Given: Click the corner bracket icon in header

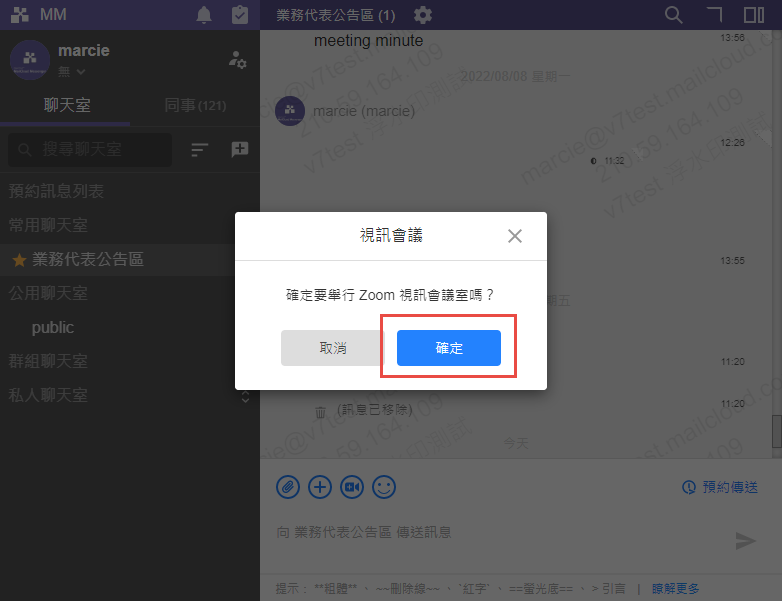Looking at the screenshot, I should click(x=715, y=15).
